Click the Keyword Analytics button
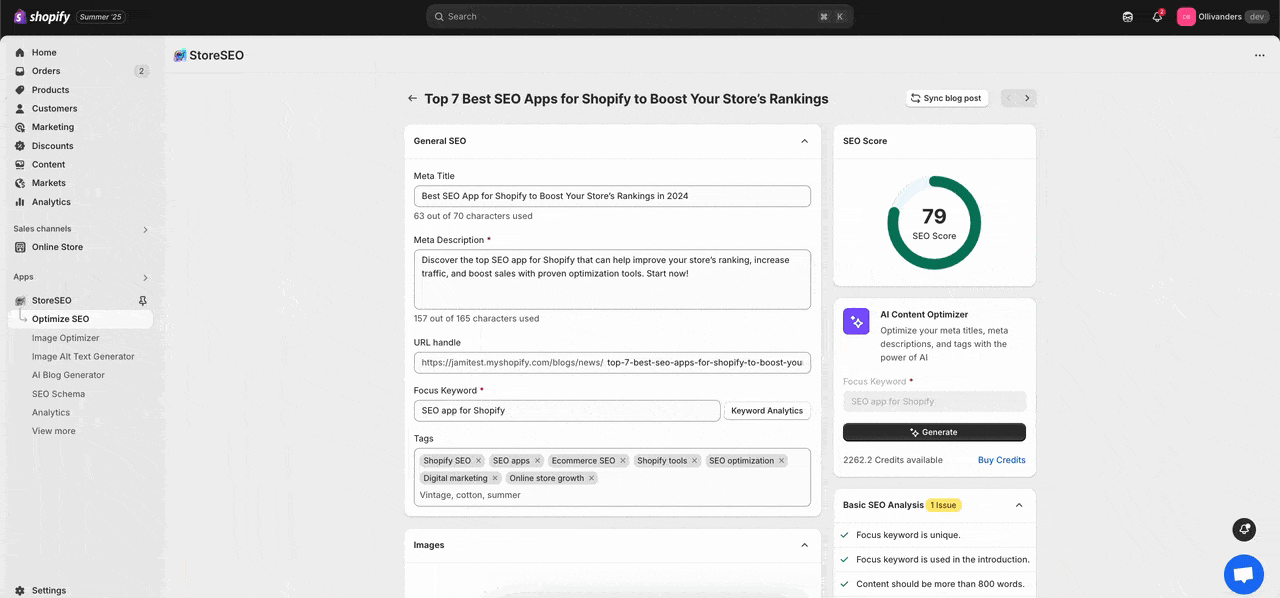Screen dimensions: 1280x598 (767, 410)
